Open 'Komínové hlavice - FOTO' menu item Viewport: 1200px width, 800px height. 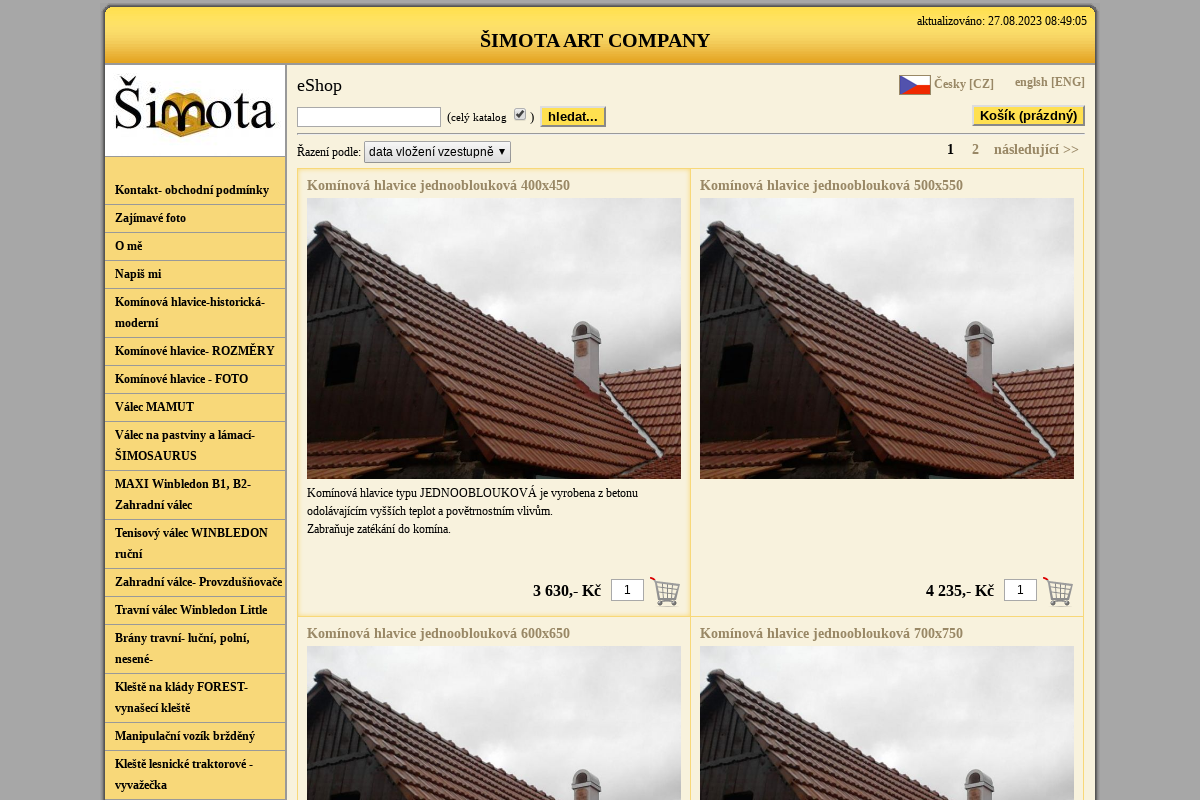(x=195, y=379)
